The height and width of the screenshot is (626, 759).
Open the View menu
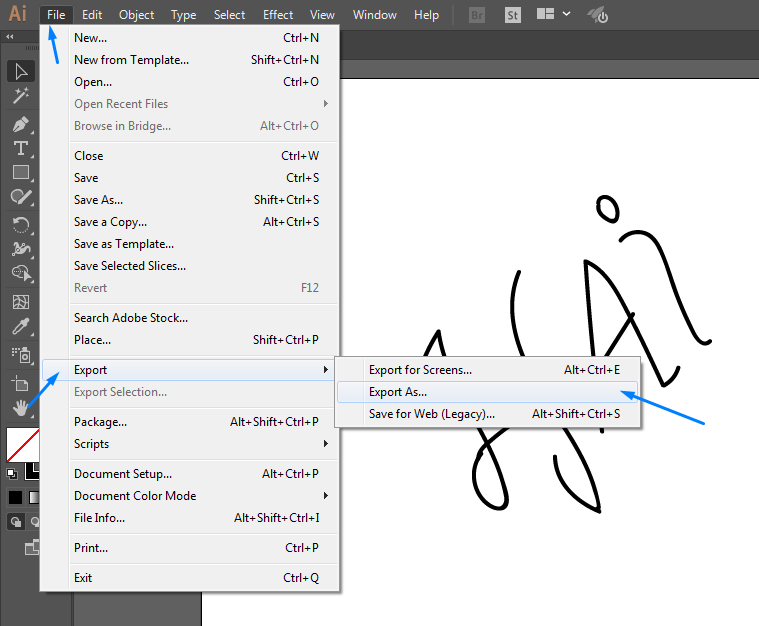pyautogui.click(x=322, y=15)
